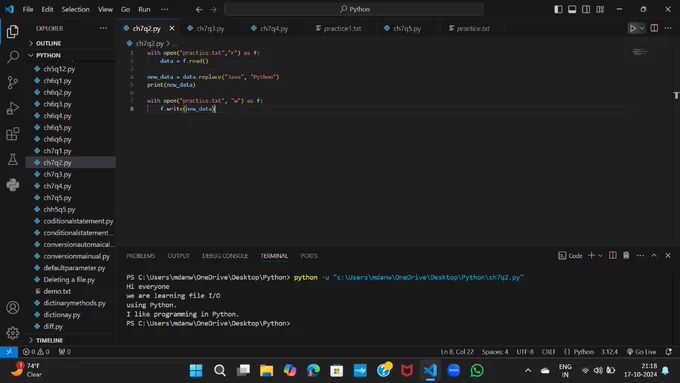
Task: Maximize the panel size chevron
Action: (x=654, y=255)
